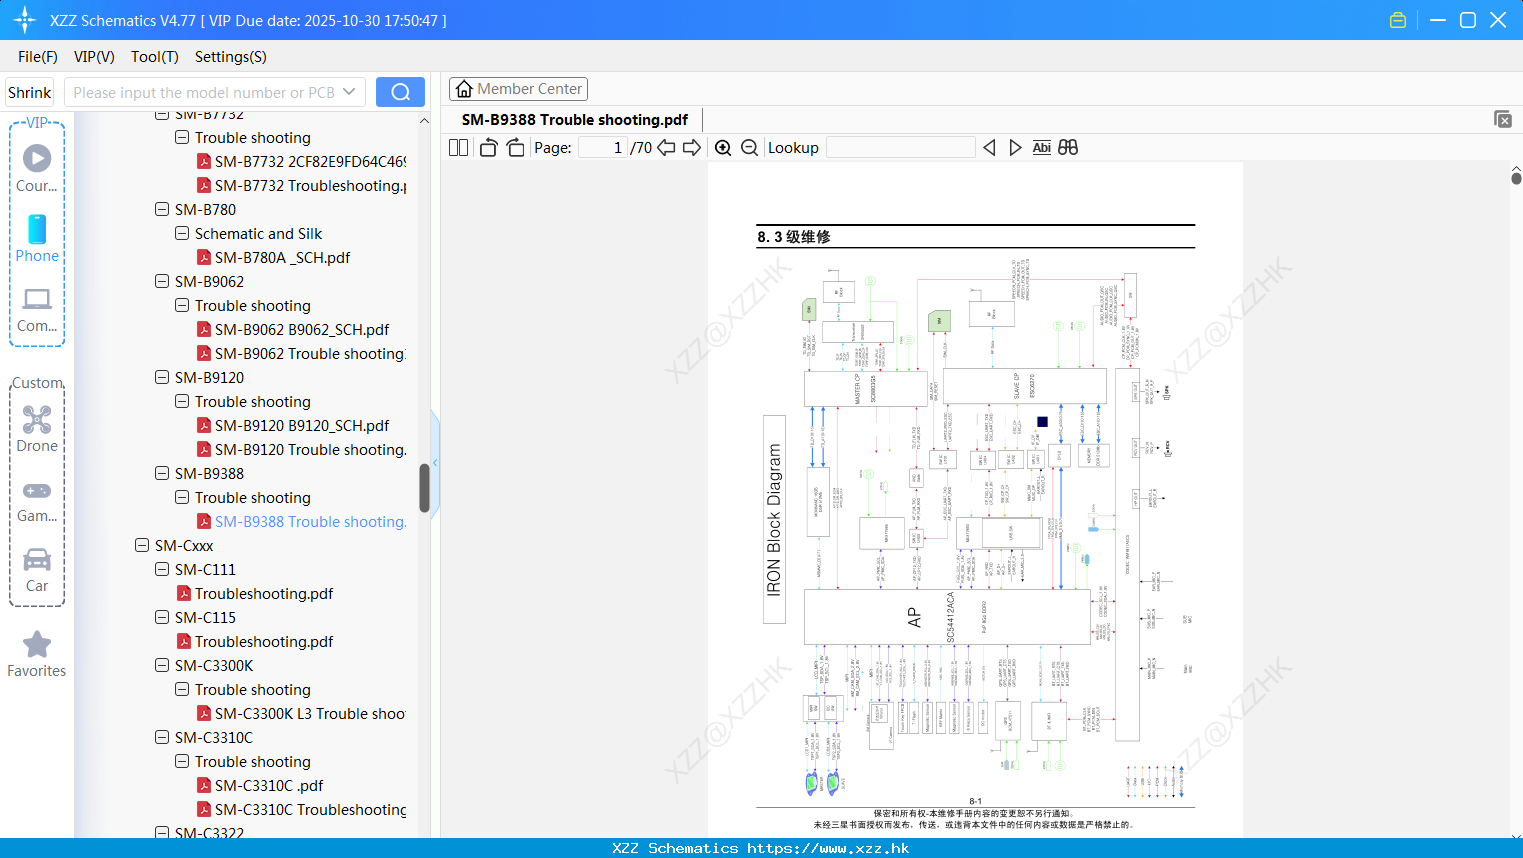Open the Settings(S) menu
Viewport: 1523px width, 858px height.
(x=231, y=57)
